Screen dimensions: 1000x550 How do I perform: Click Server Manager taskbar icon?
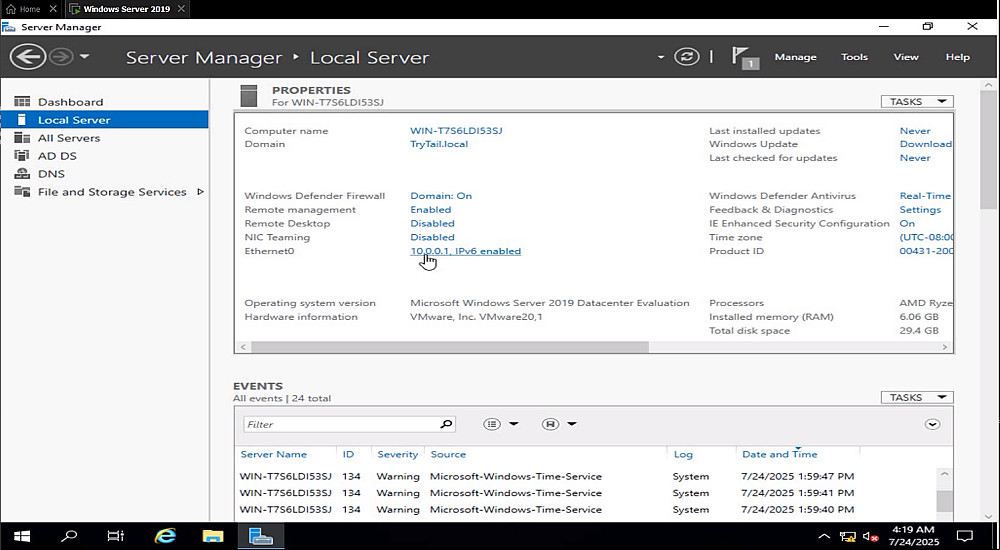[x=260, y=536]
